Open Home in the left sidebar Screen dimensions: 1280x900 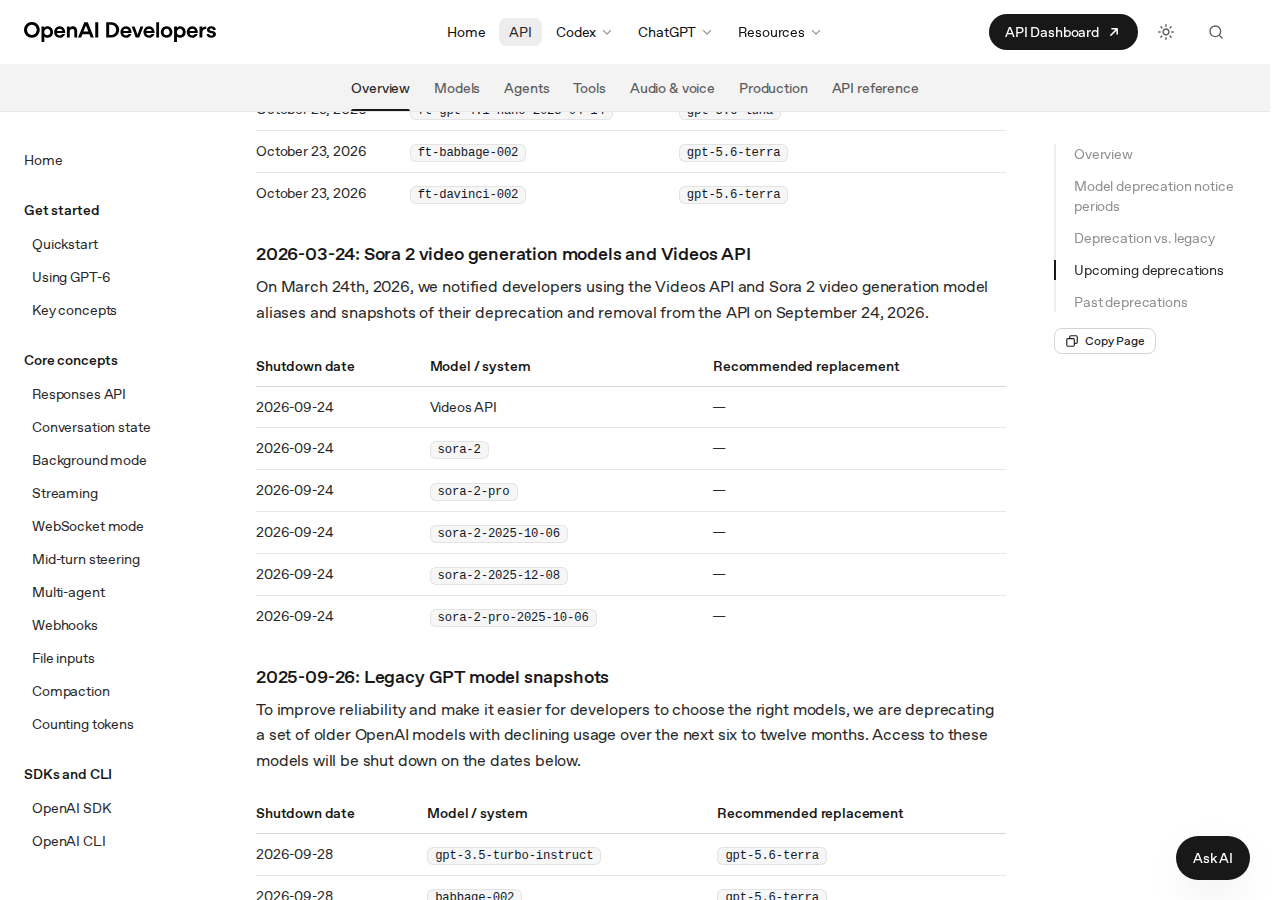[44, 160]
